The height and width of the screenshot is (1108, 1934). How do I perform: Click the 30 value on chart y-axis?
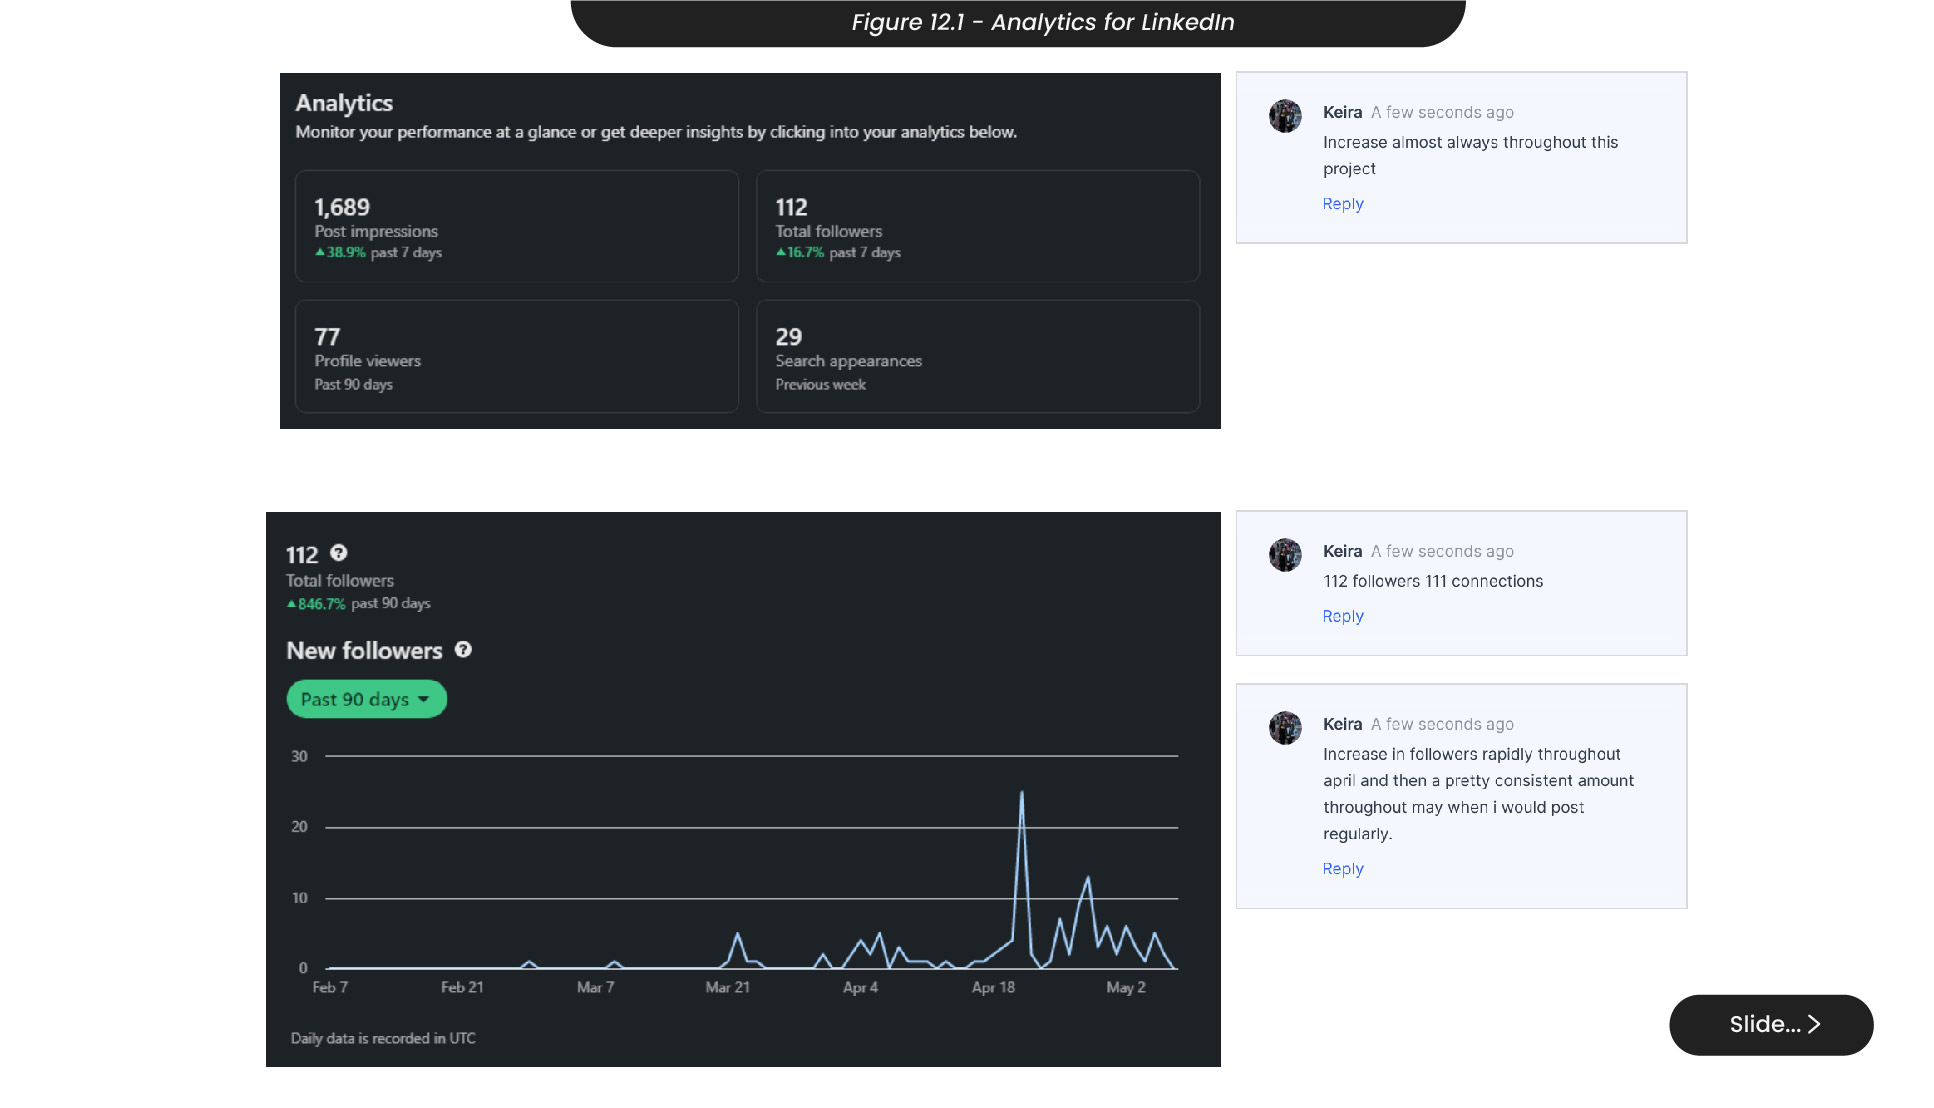299,757
